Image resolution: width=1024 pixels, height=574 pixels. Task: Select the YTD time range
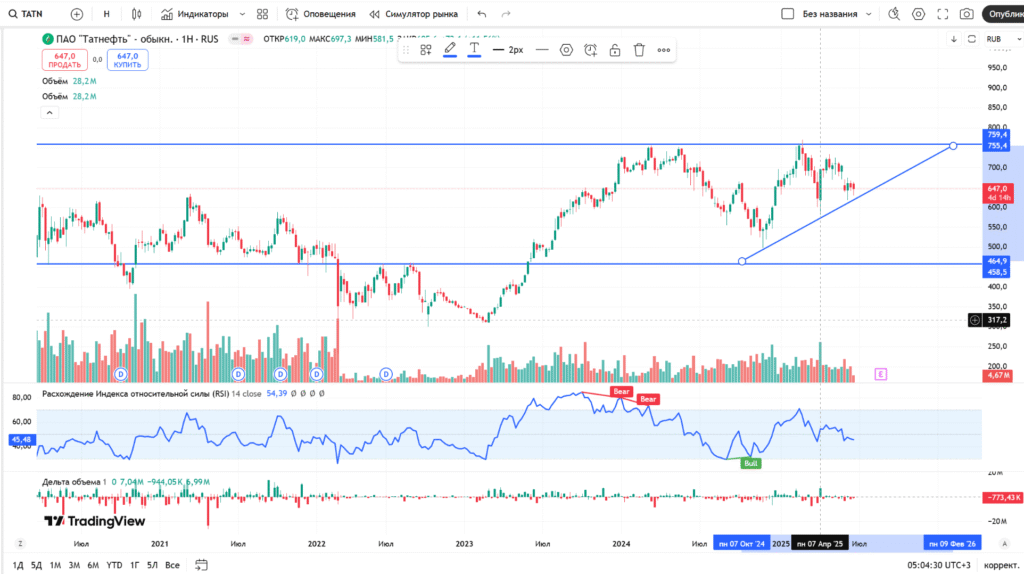(x=114, y=565)
